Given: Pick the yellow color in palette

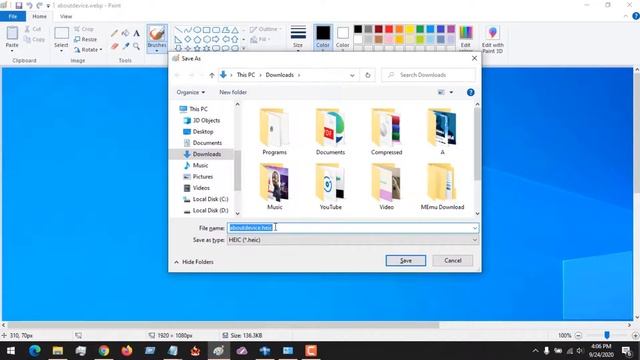Looking at the screenshot, I should (409, 29).
